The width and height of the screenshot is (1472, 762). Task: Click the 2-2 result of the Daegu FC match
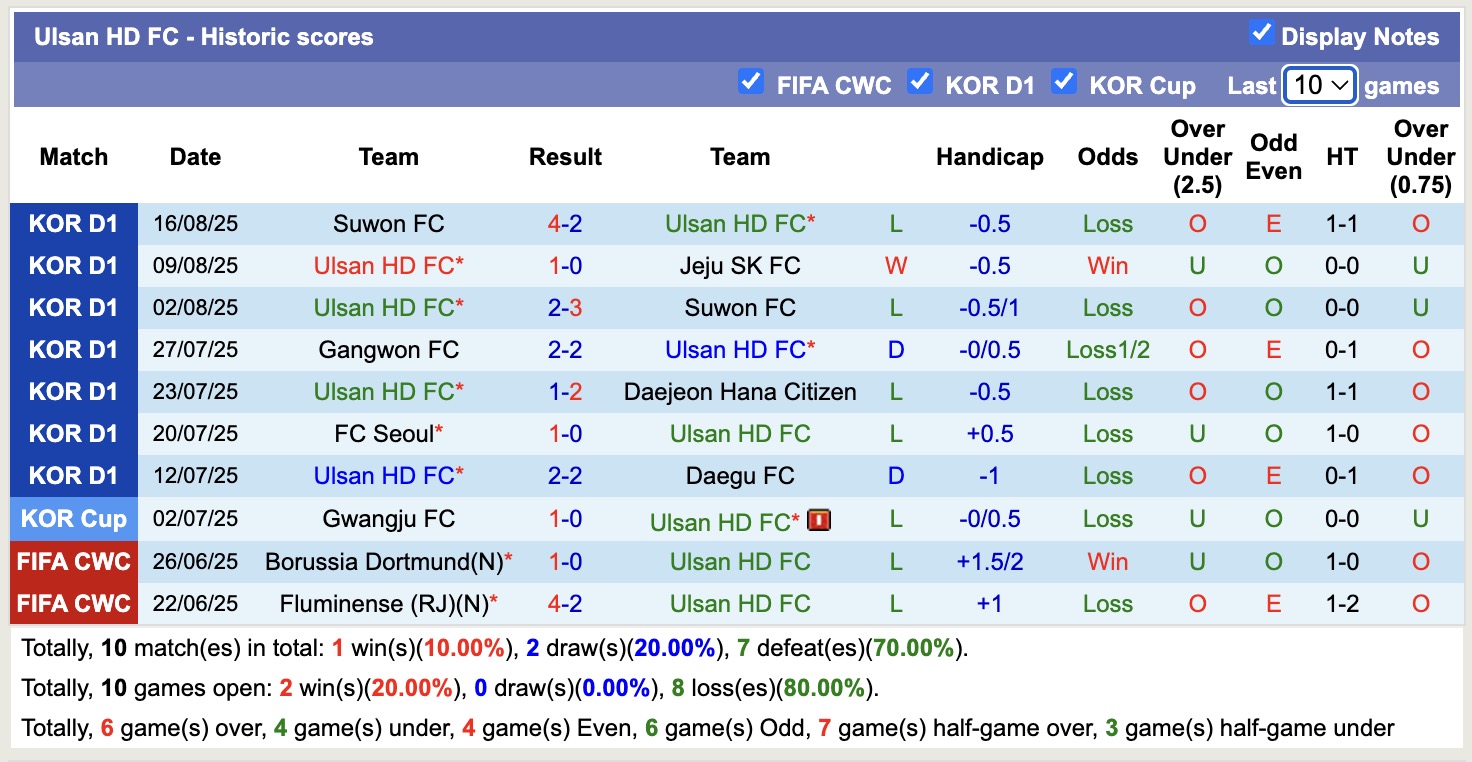coord(565,476)
